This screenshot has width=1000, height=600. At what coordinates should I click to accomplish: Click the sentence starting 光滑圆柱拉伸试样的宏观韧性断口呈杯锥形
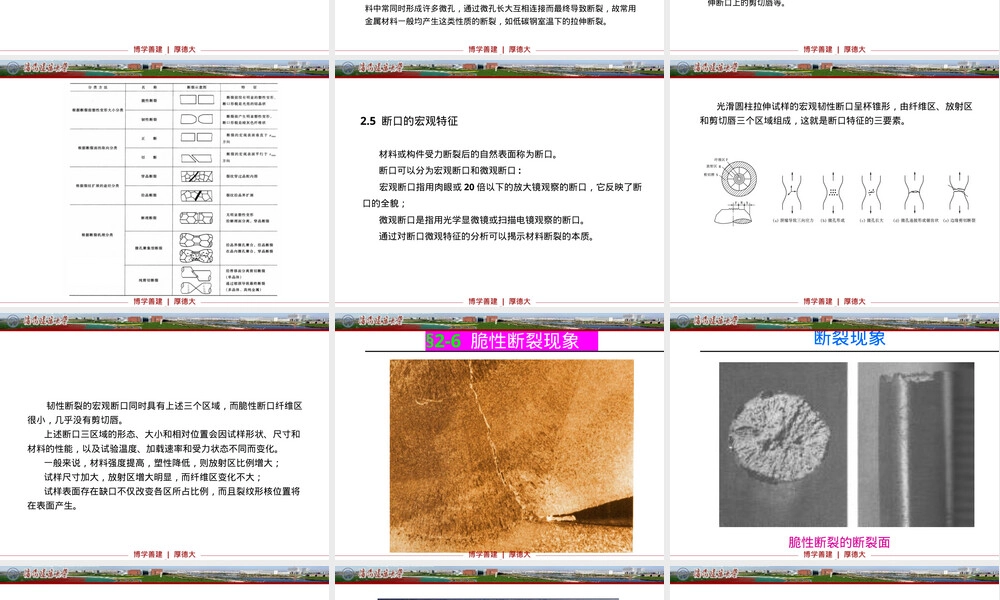836,113
